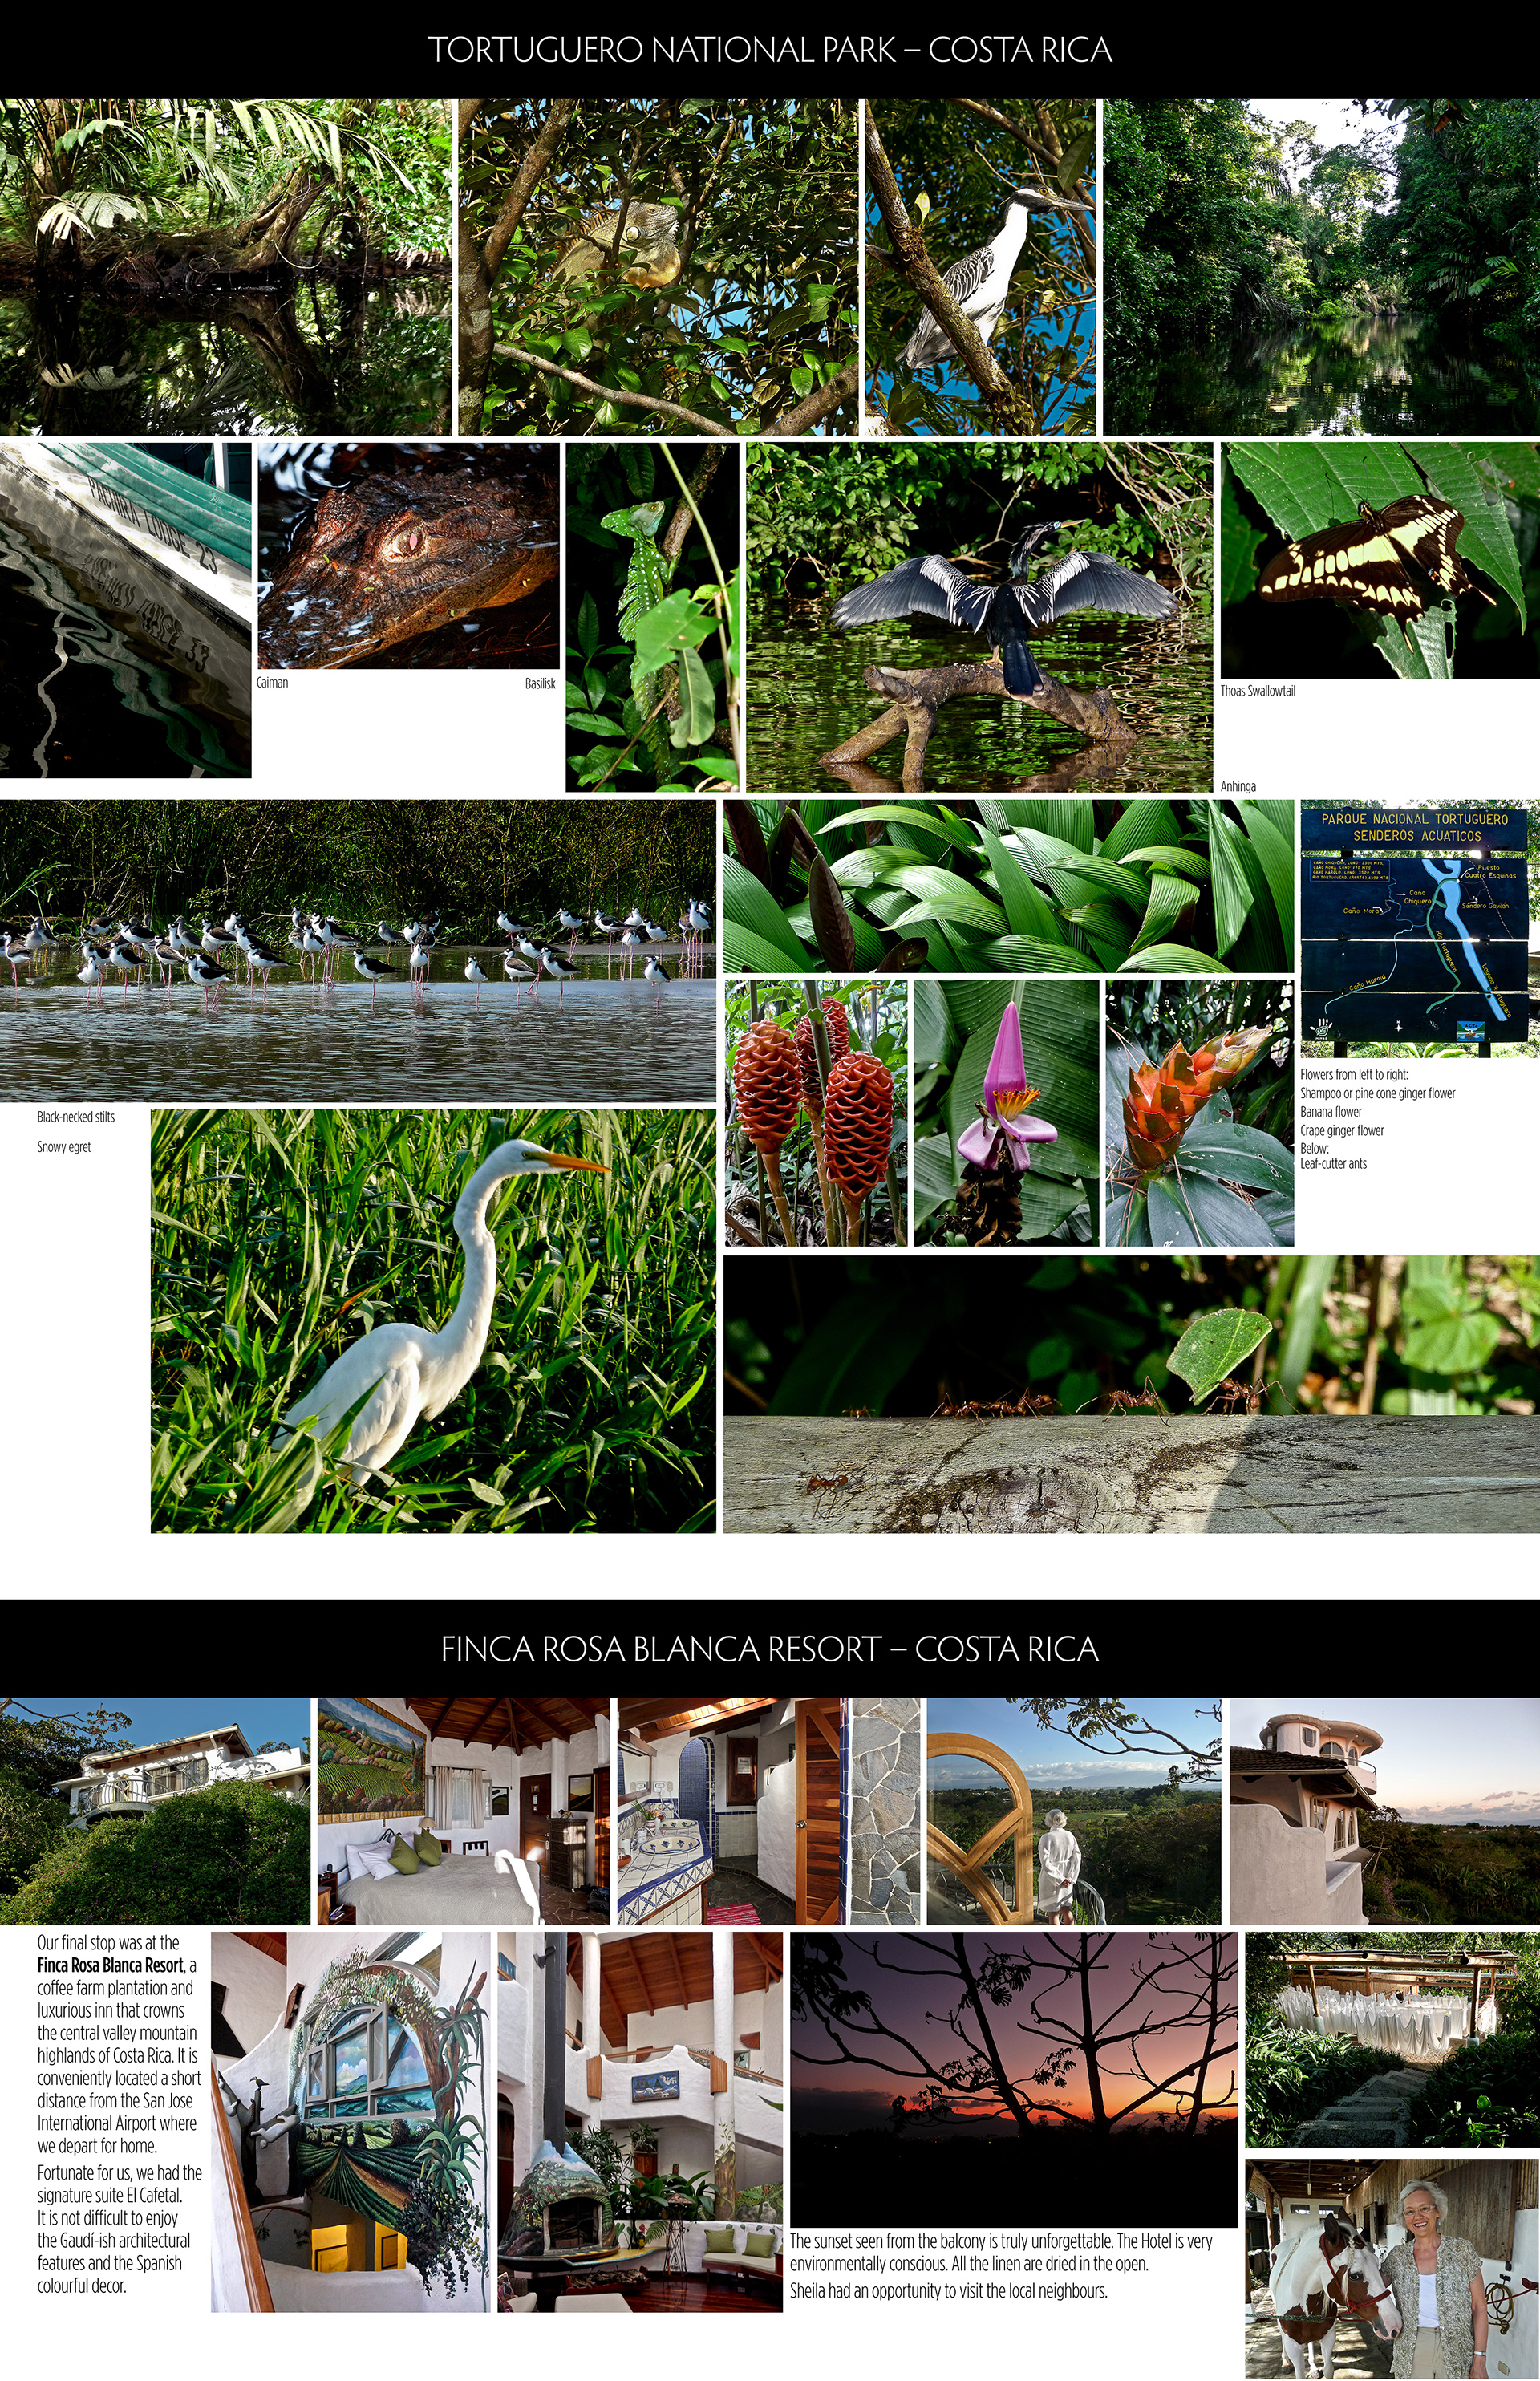Screen dimensions: 1540x2381
Task: Click the bold Finca Rosa Blanca Resort text
Action: pos(110,1965)
